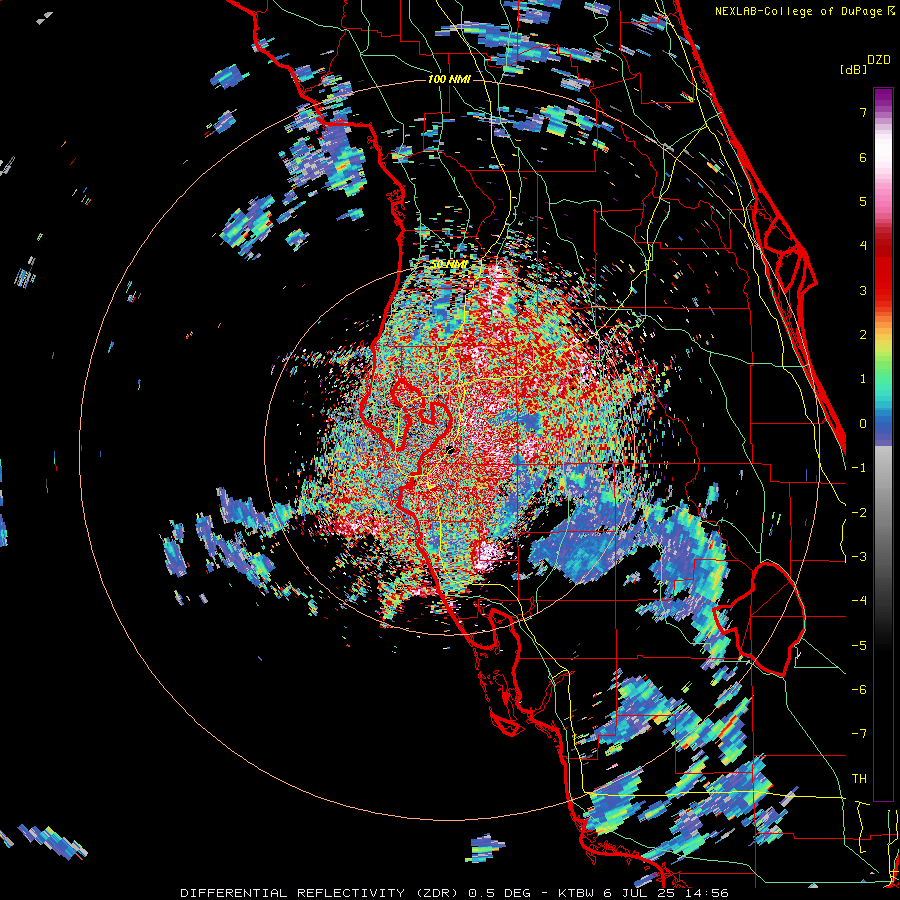
Task: Select the -6 value on the scale
Action: (859, 690)
